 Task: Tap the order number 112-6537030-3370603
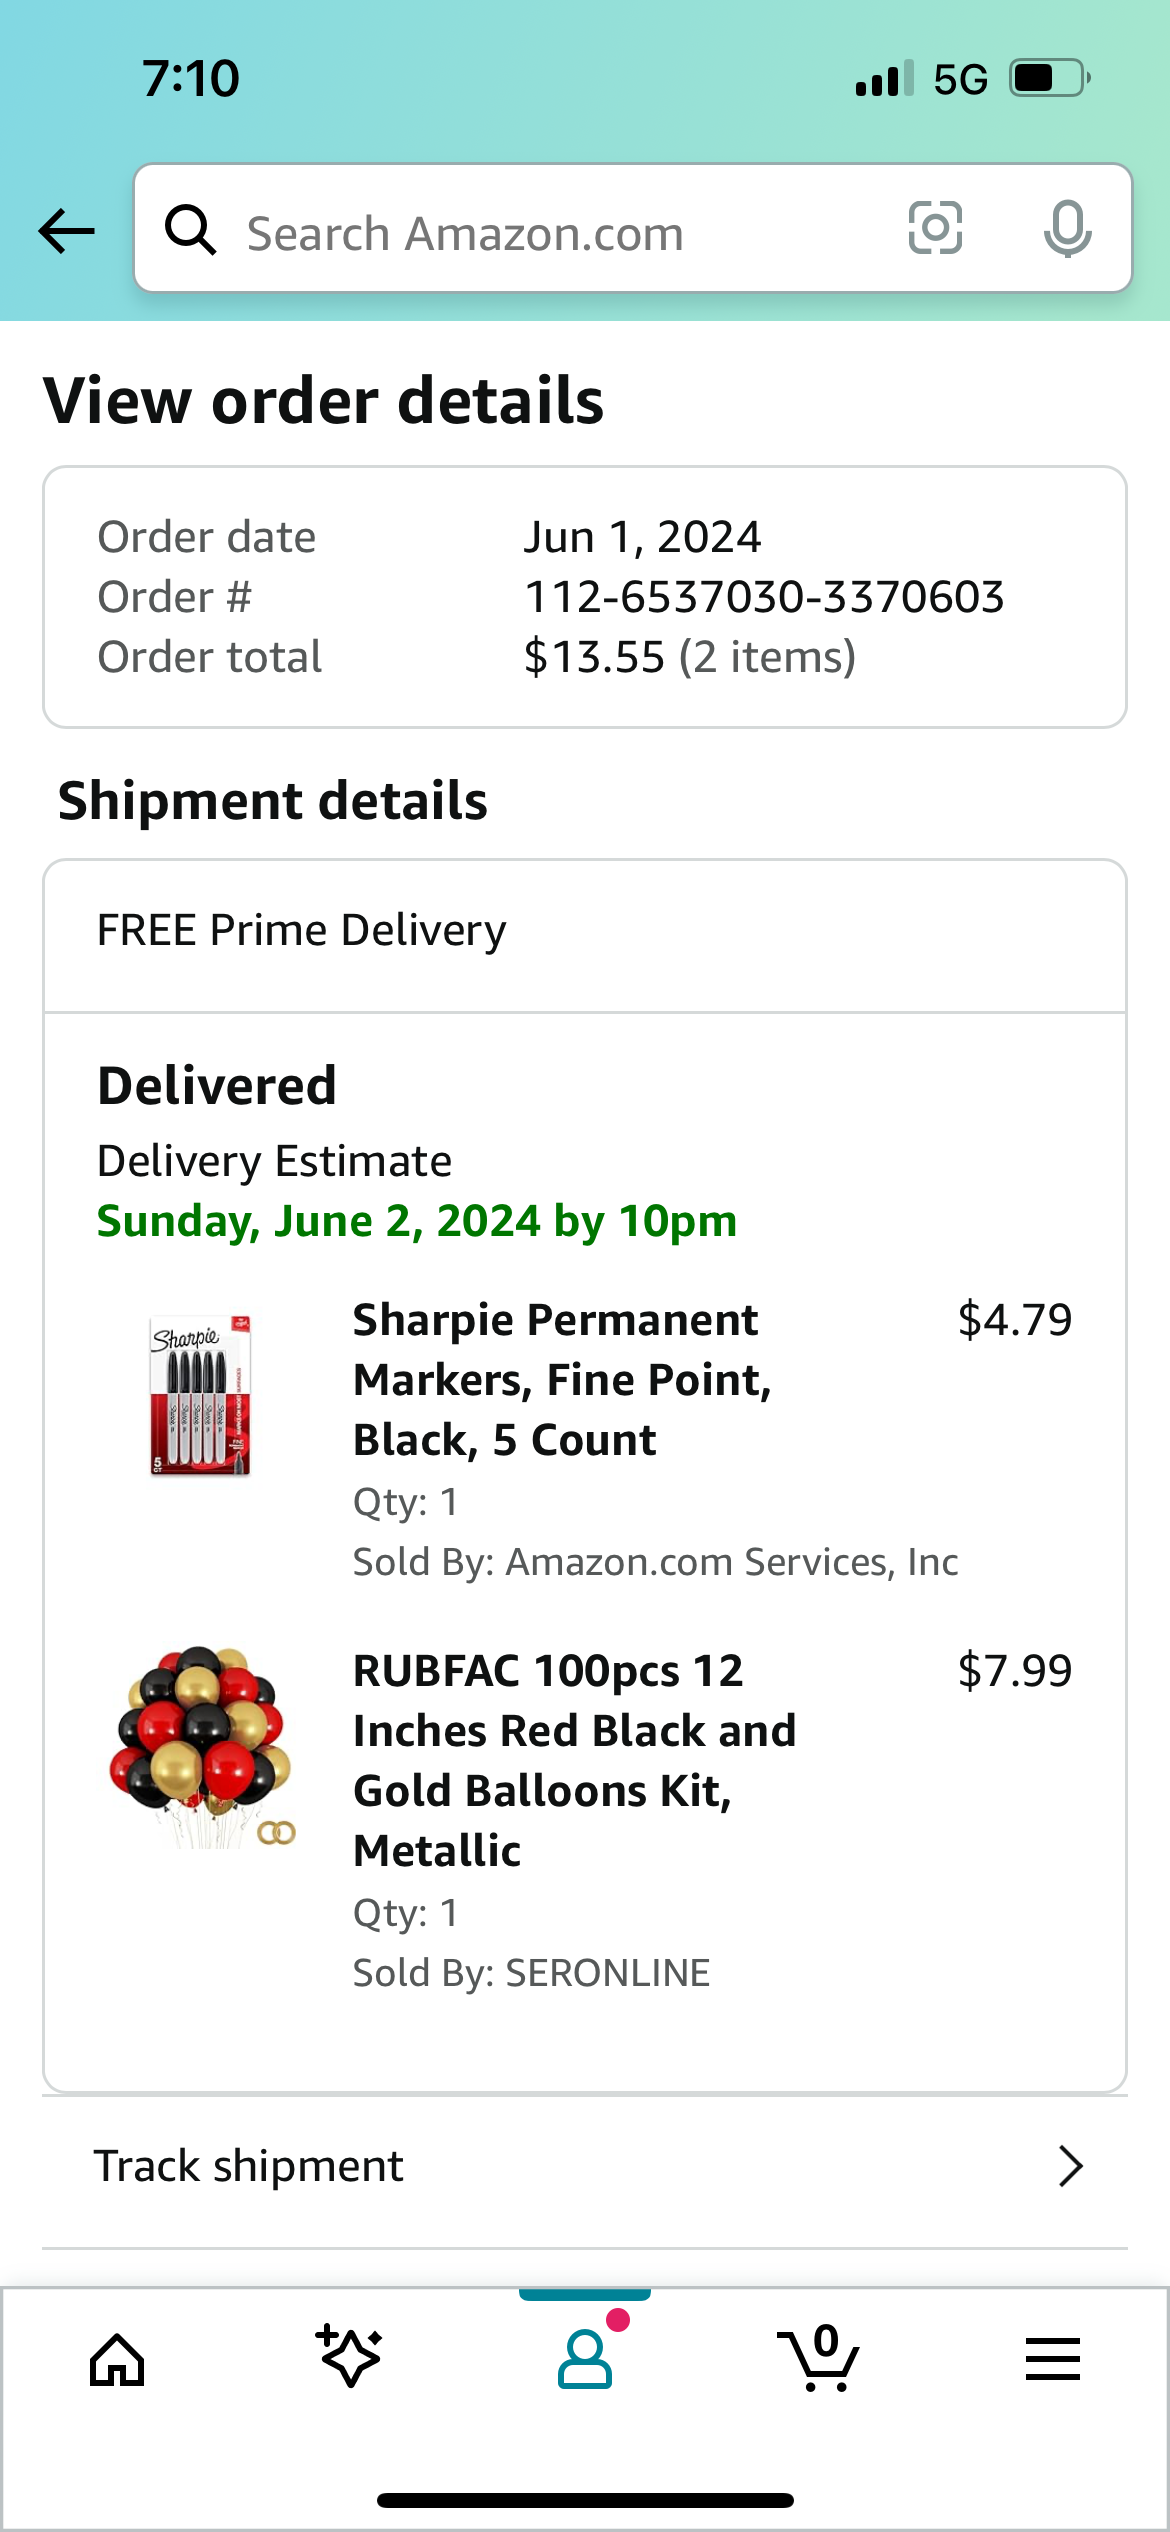(767, 596)
